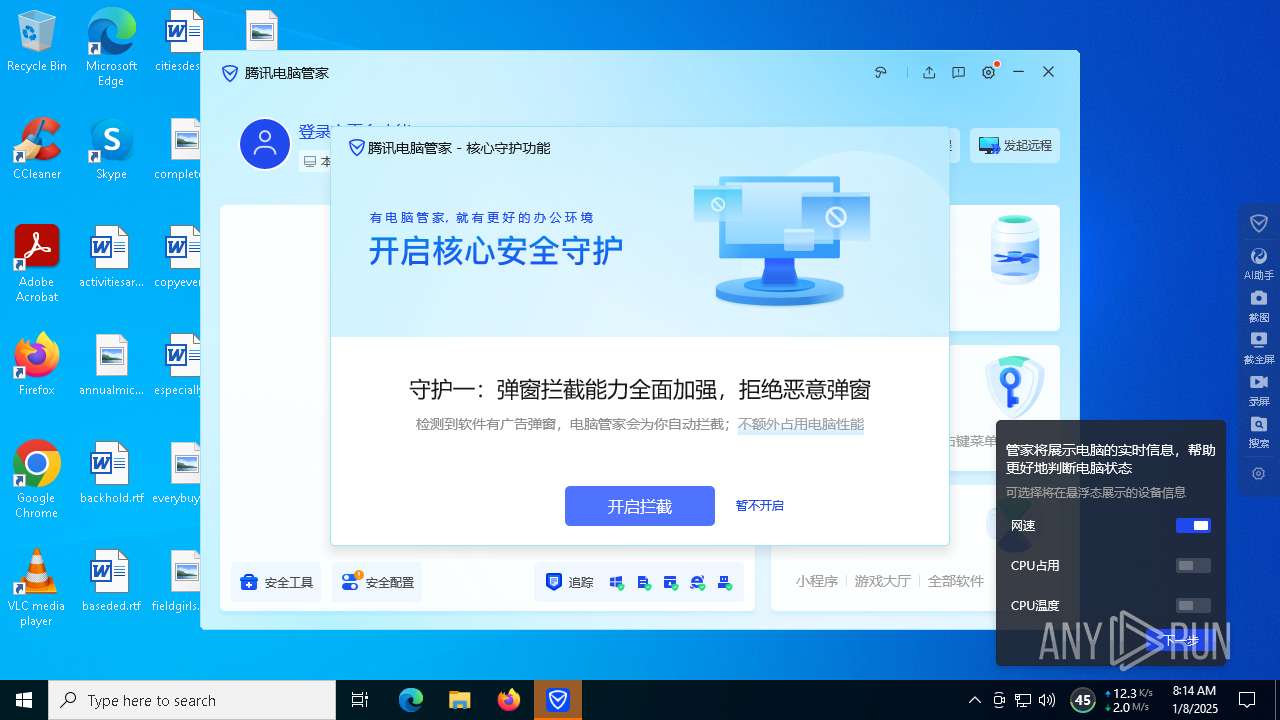Click 开启拦截 to enable popup blocking

640,506
